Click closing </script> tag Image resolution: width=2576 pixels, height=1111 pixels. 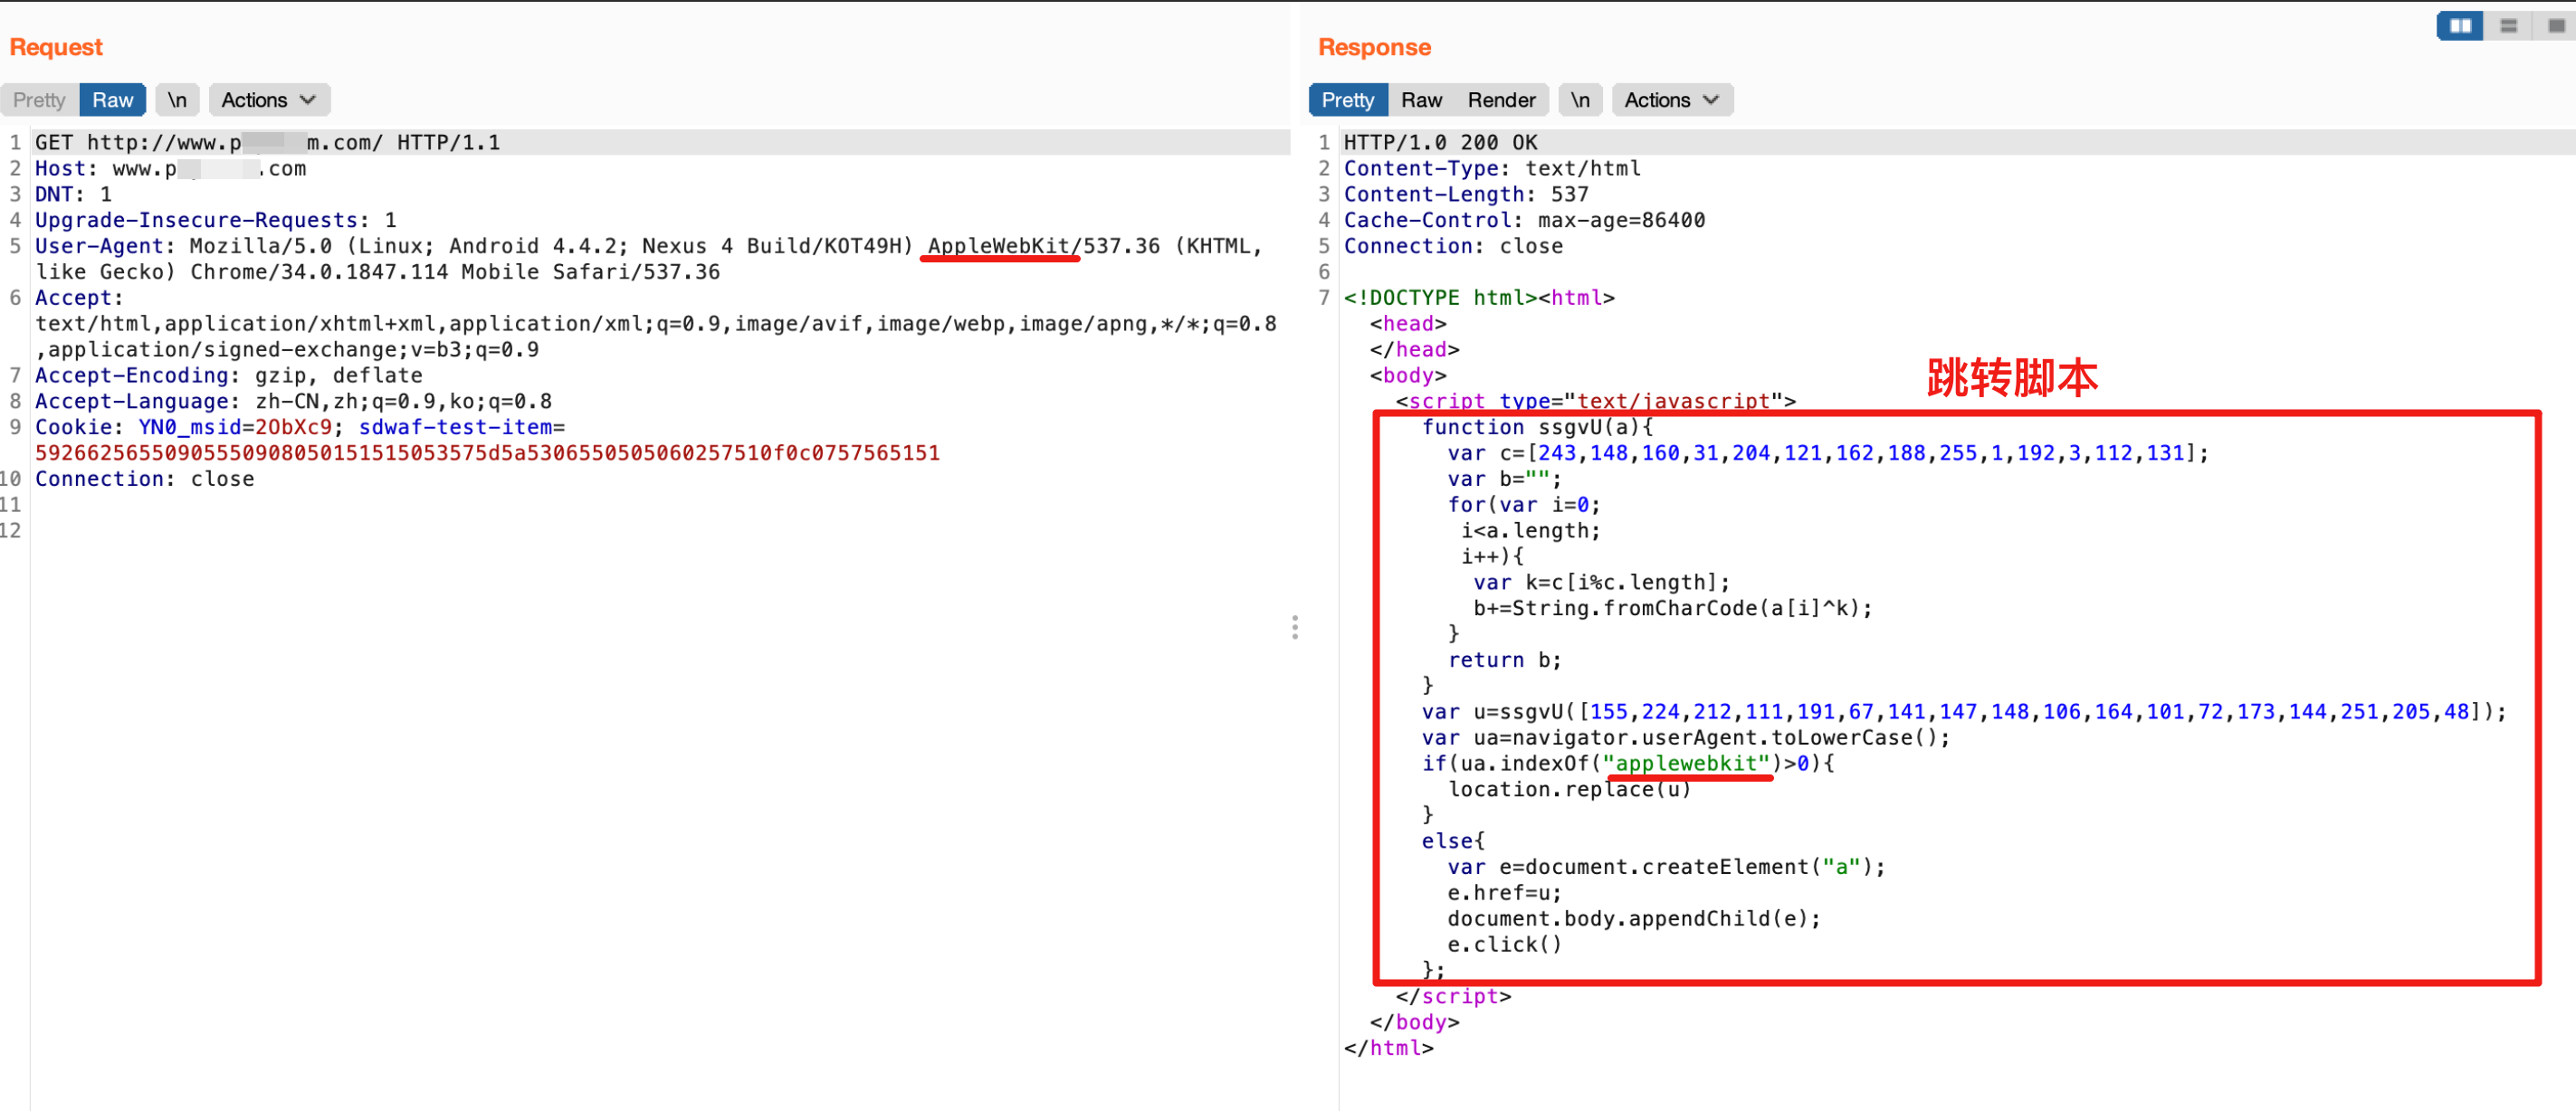(x=1453, y=996)
